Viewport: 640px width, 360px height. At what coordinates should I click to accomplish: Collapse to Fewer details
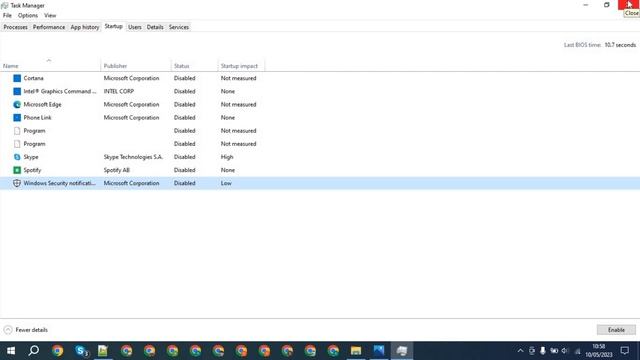(x=26, y=330)
